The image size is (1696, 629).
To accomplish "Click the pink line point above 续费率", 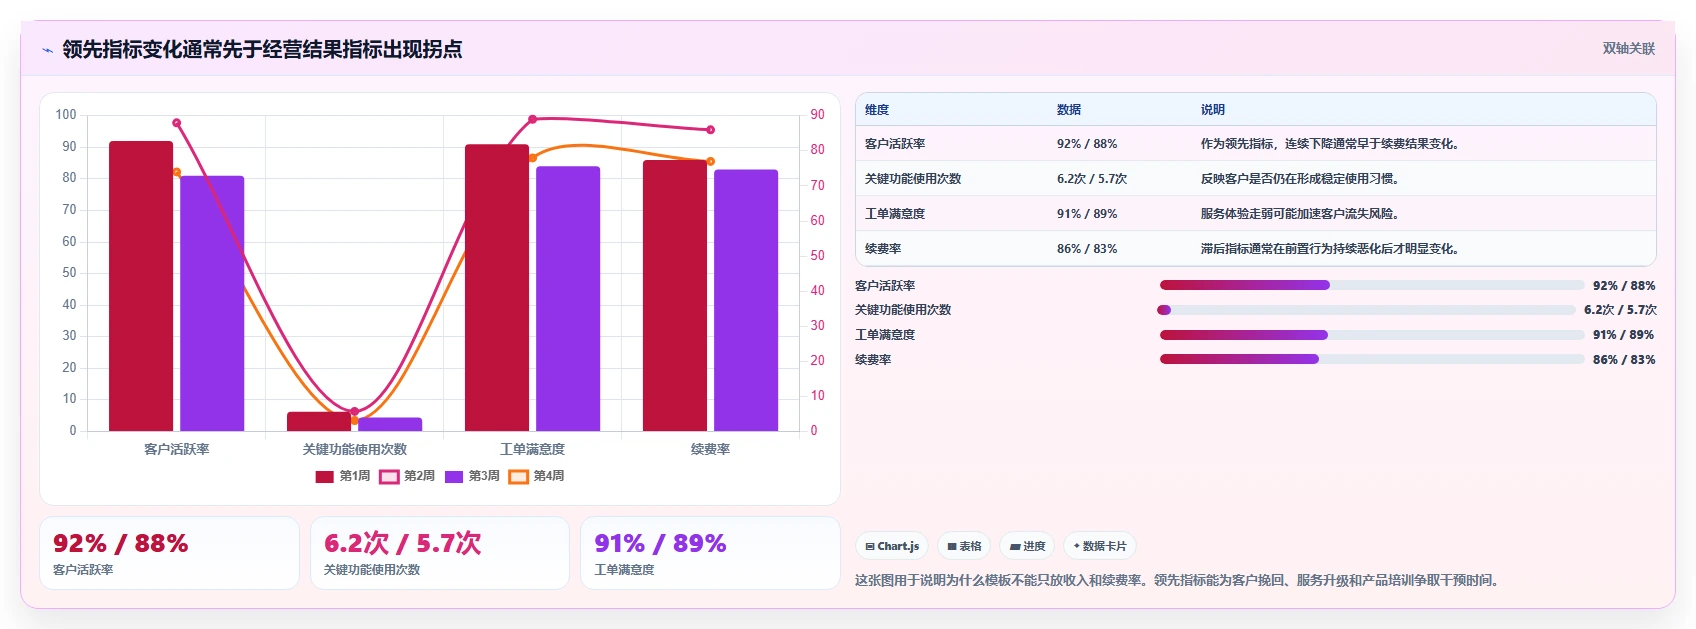I will tap(711, 130).
